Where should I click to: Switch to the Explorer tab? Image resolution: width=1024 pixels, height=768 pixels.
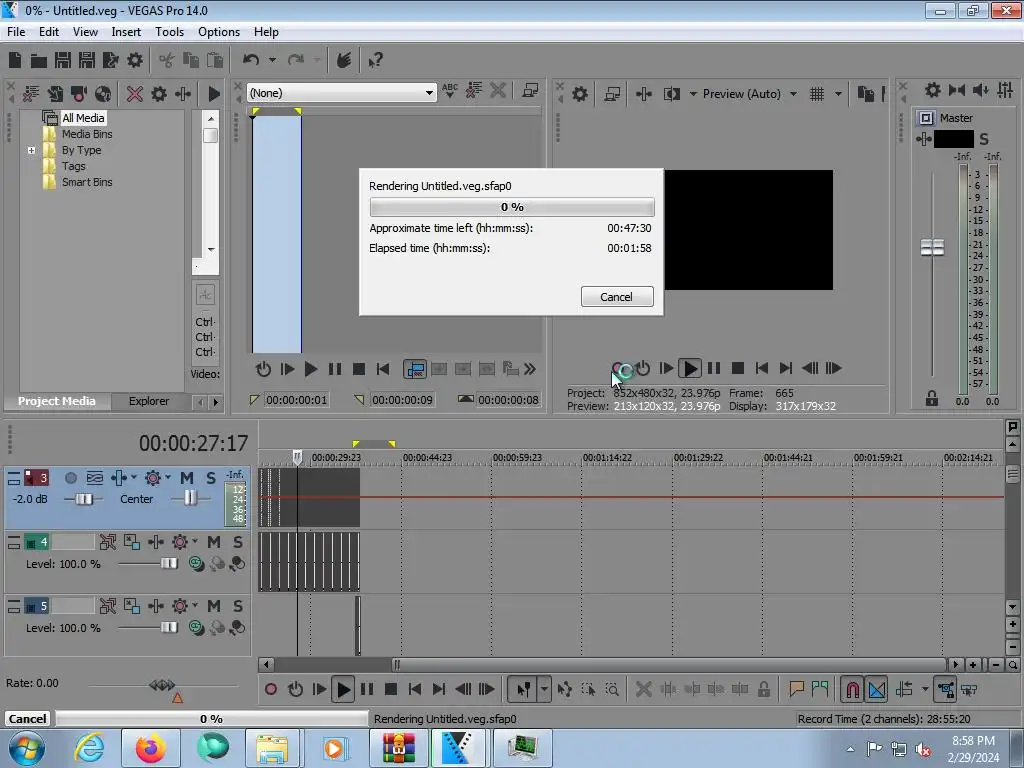click(149, 401)
